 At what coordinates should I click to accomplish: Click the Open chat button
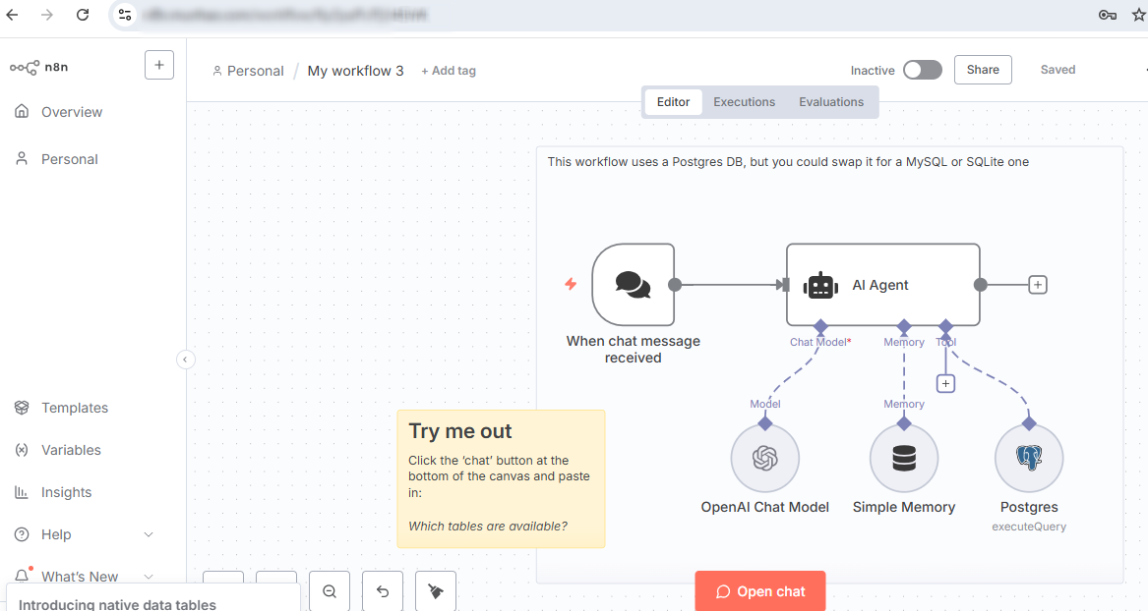760,591
